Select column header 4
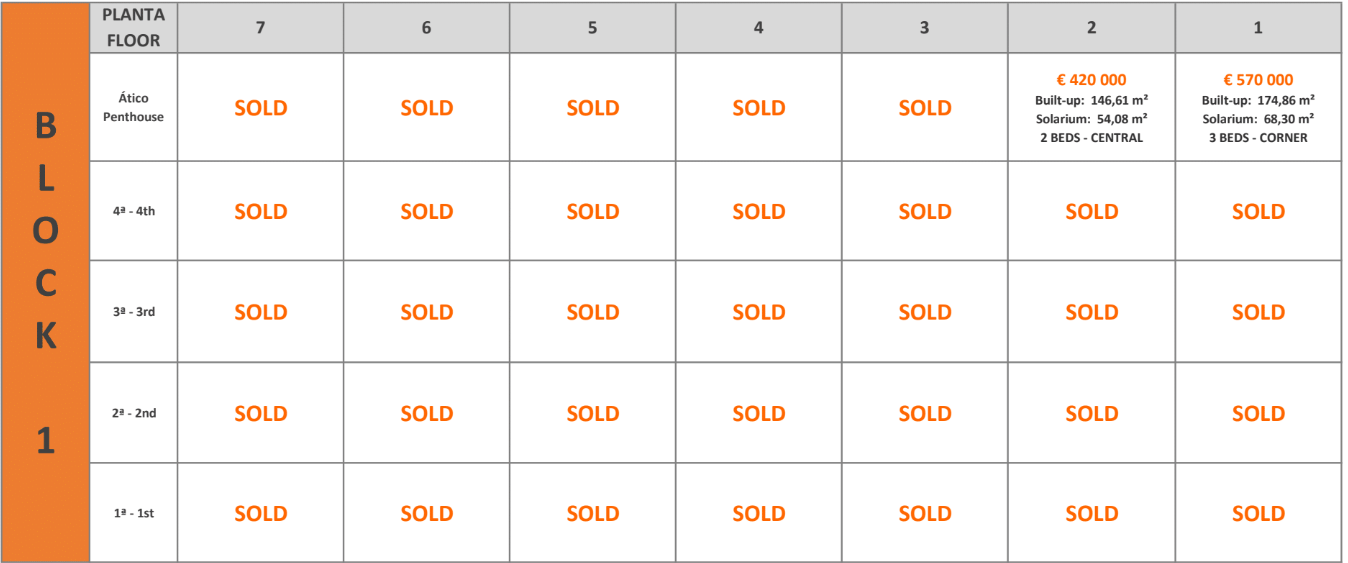The image size is (1348, 563). click(x=758, y=28)
